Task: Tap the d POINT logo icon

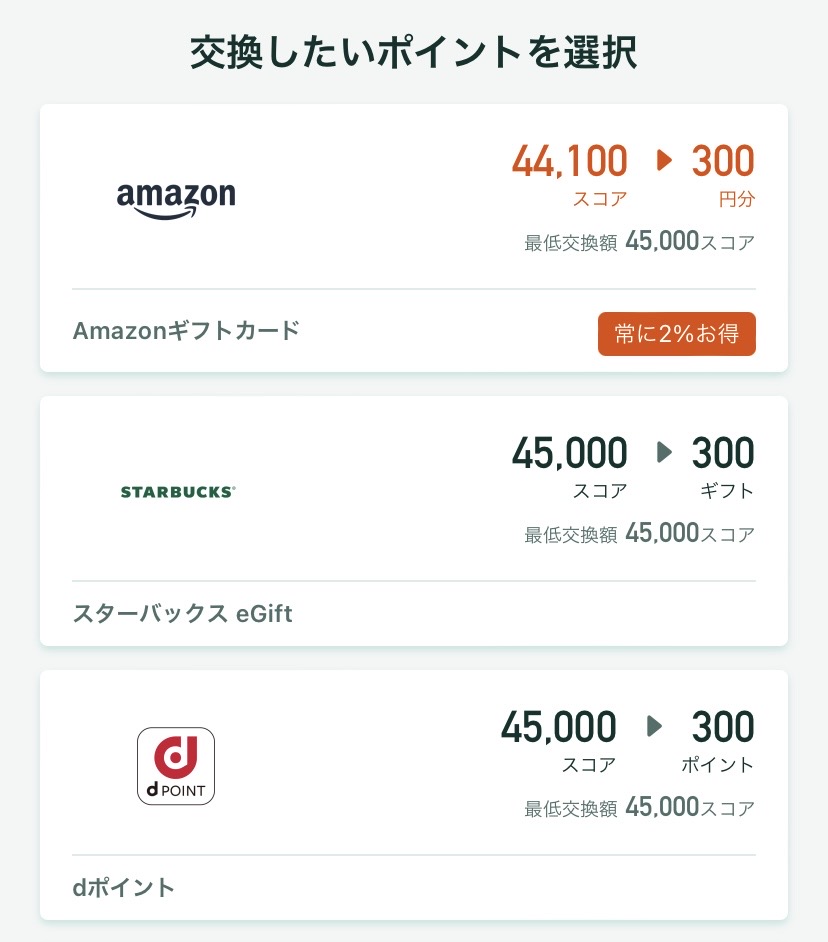Action: [x=176, y=766]
